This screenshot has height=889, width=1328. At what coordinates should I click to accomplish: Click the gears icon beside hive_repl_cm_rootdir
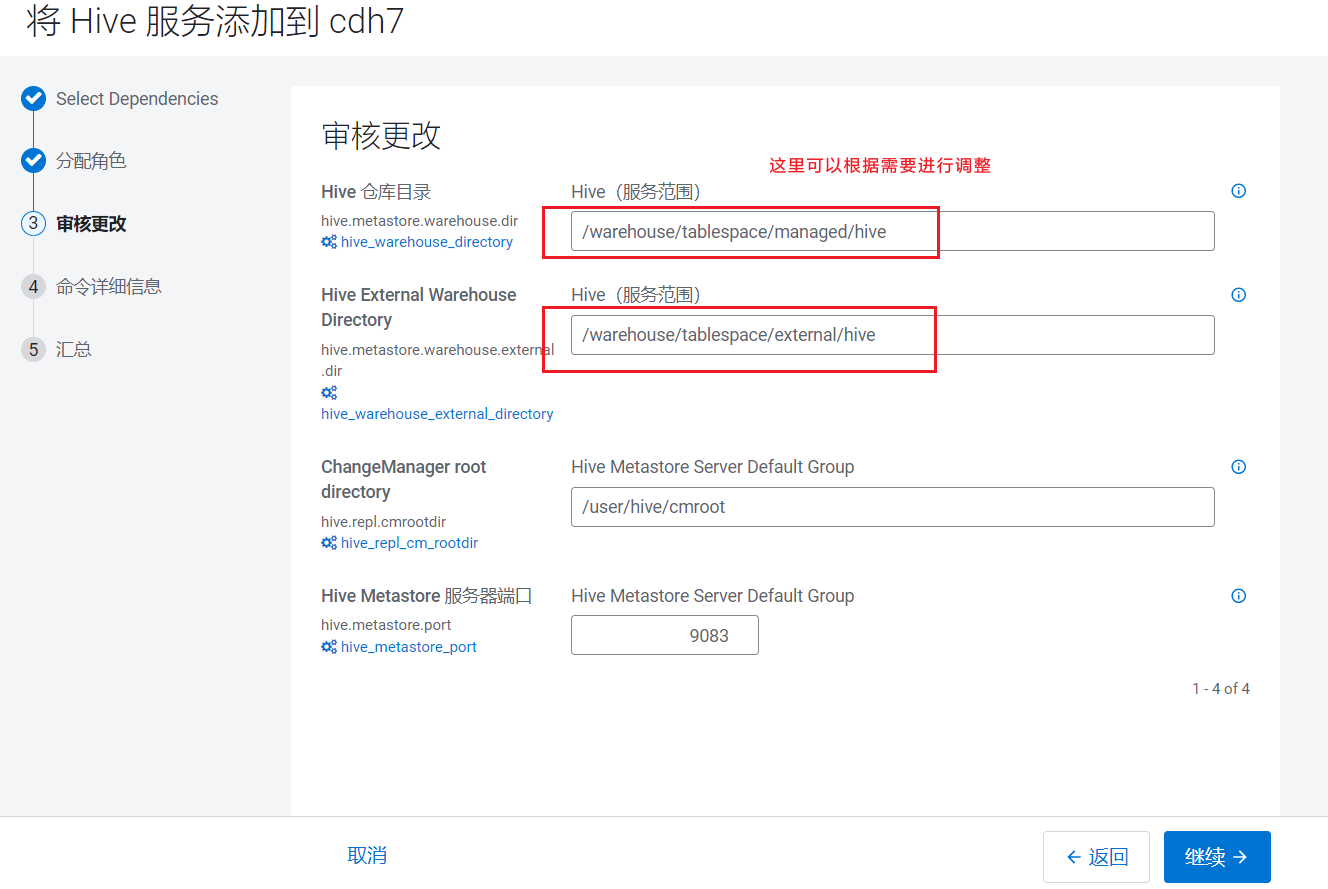(x=329, y=543)
